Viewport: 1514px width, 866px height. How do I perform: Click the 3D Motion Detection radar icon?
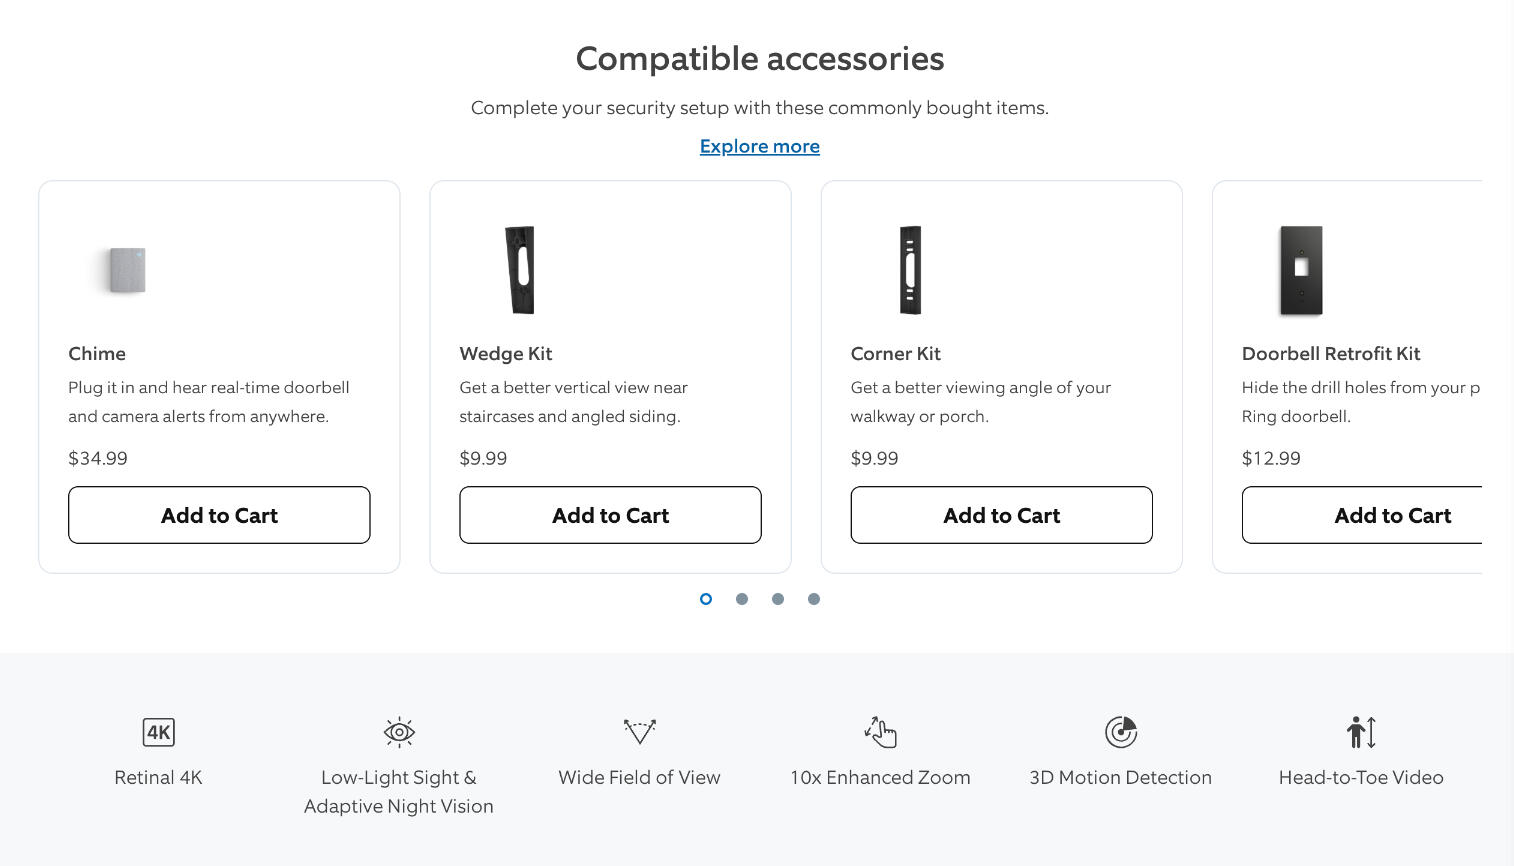pyautogui.click(x=1121, y=732)
